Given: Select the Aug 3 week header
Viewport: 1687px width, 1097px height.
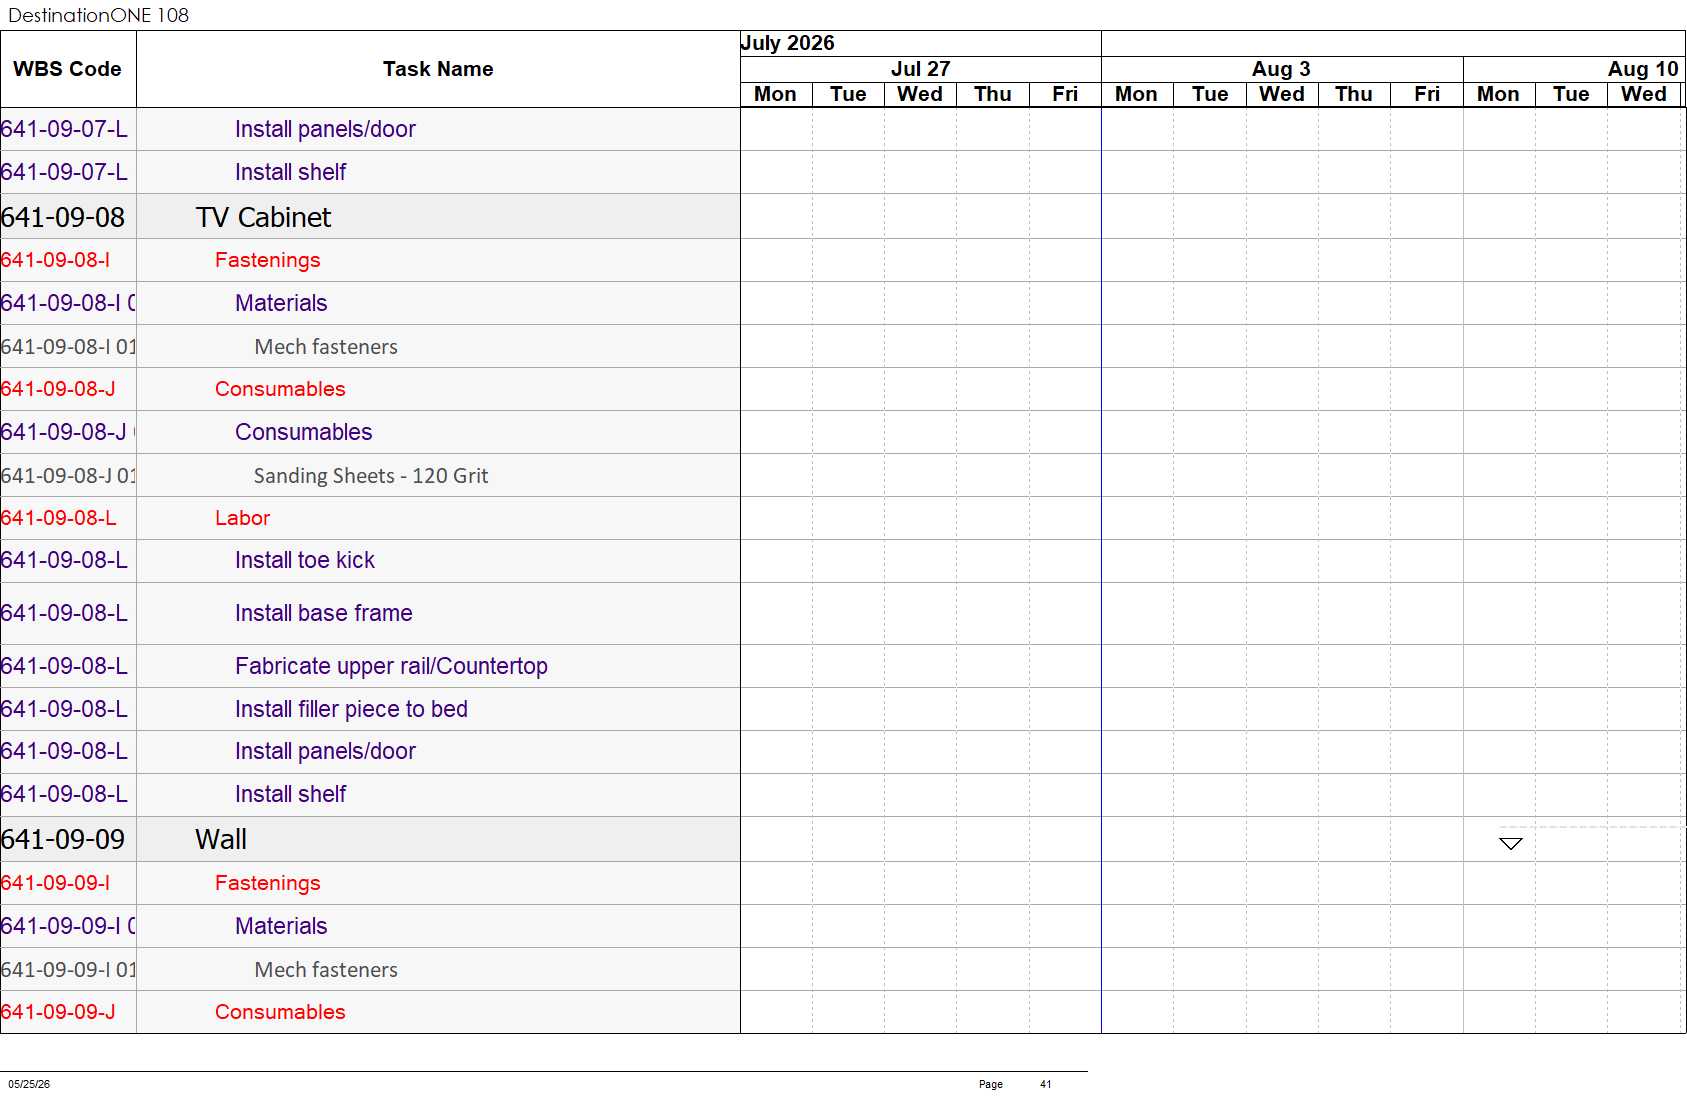Looking at the screenshot, I should [1281, 69].
